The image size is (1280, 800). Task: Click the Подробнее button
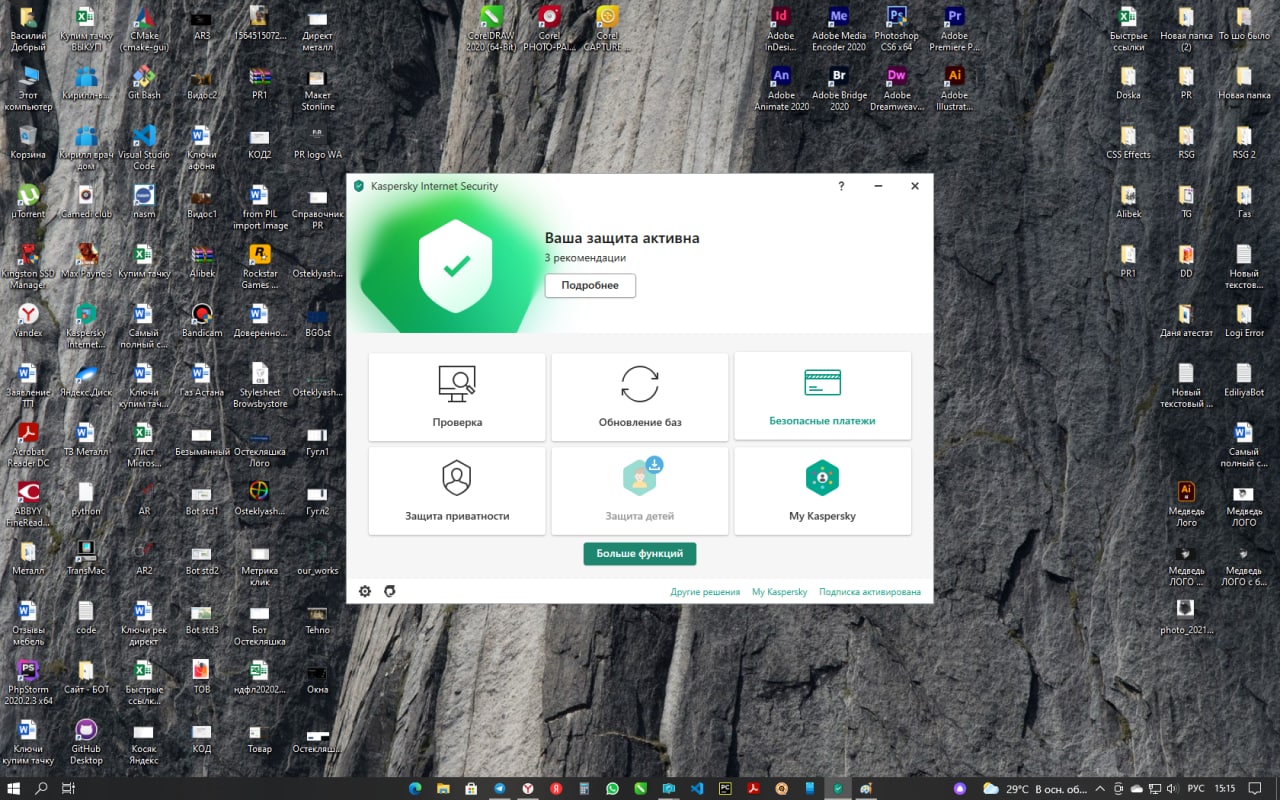coord(590,285)
